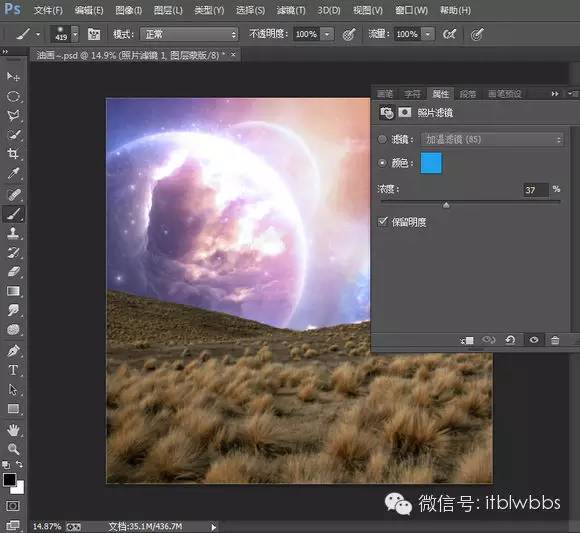580x533 pixels.
Task: Open the brush preset picker dropdown
Action: tap(75, 34)
